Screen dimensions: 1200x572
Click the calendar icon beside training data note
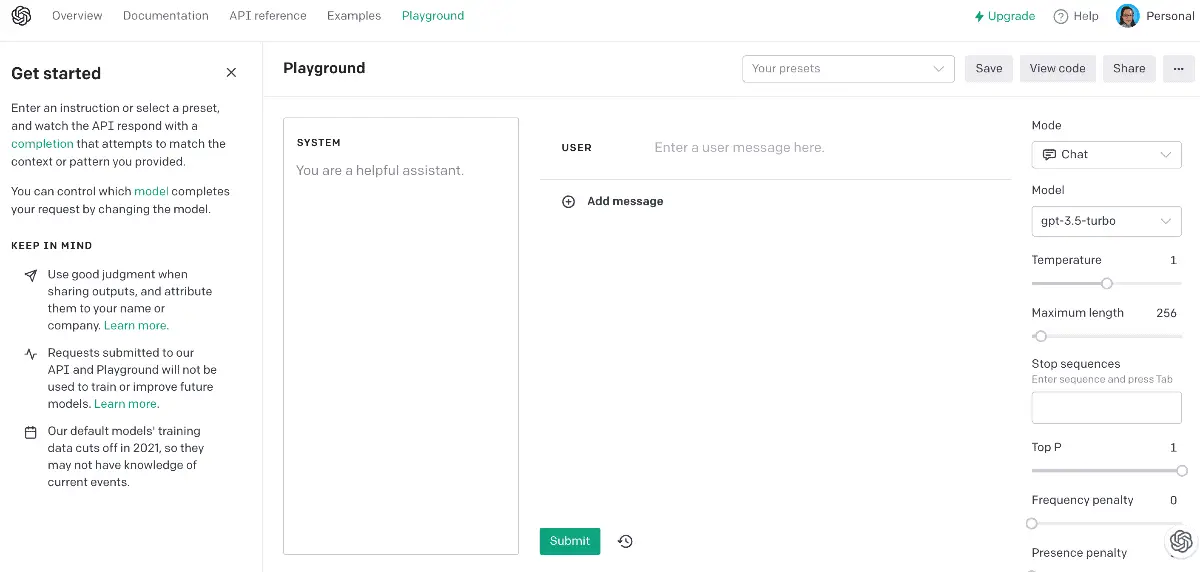click(31, 432)
